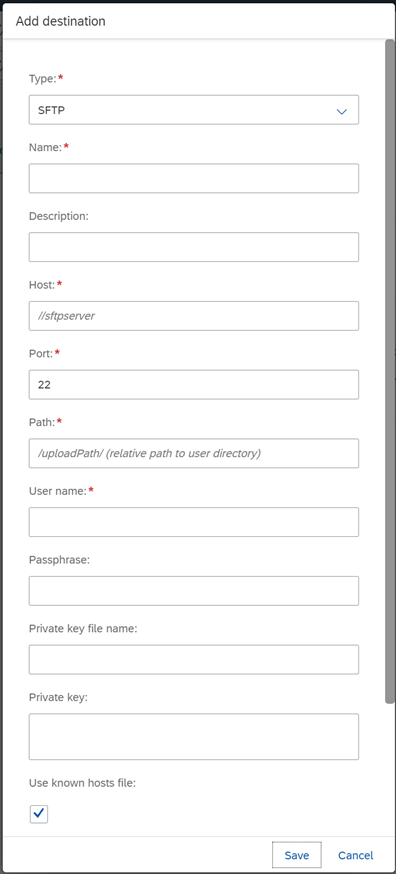Open the Type dropdown showing SFTP
Viewport: 396px width, 874px height.
(x=194, y=110)
